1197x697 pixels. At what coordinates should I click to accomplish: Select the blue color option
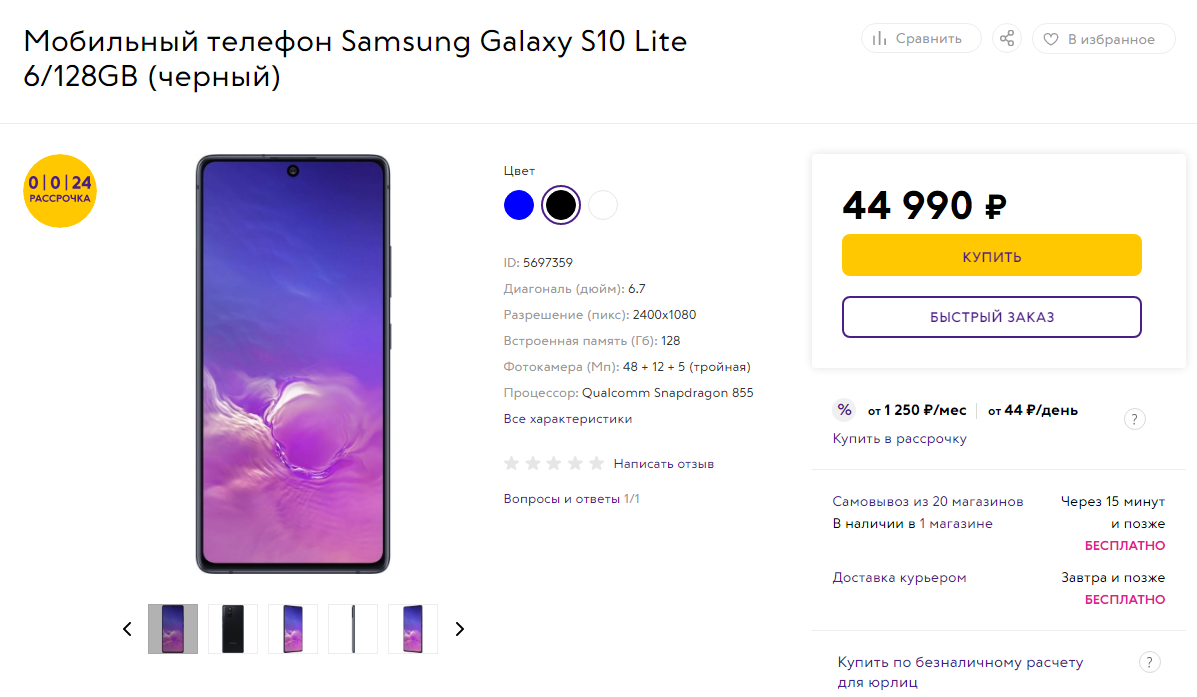519,205
